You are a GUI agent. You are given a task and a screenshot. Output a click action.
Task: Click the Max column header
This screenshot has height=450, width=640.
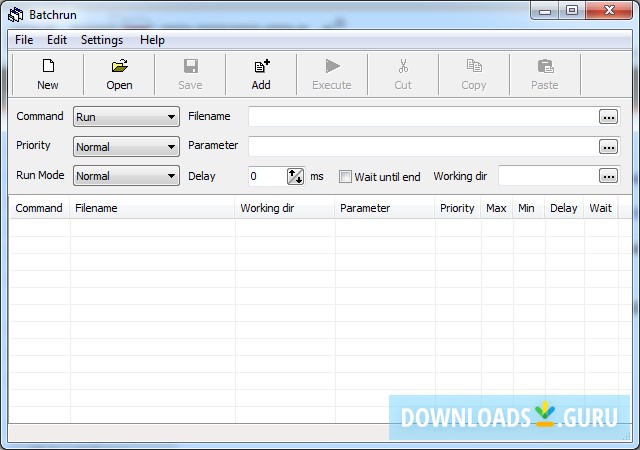pyautogui.click(x=497, y=208)
